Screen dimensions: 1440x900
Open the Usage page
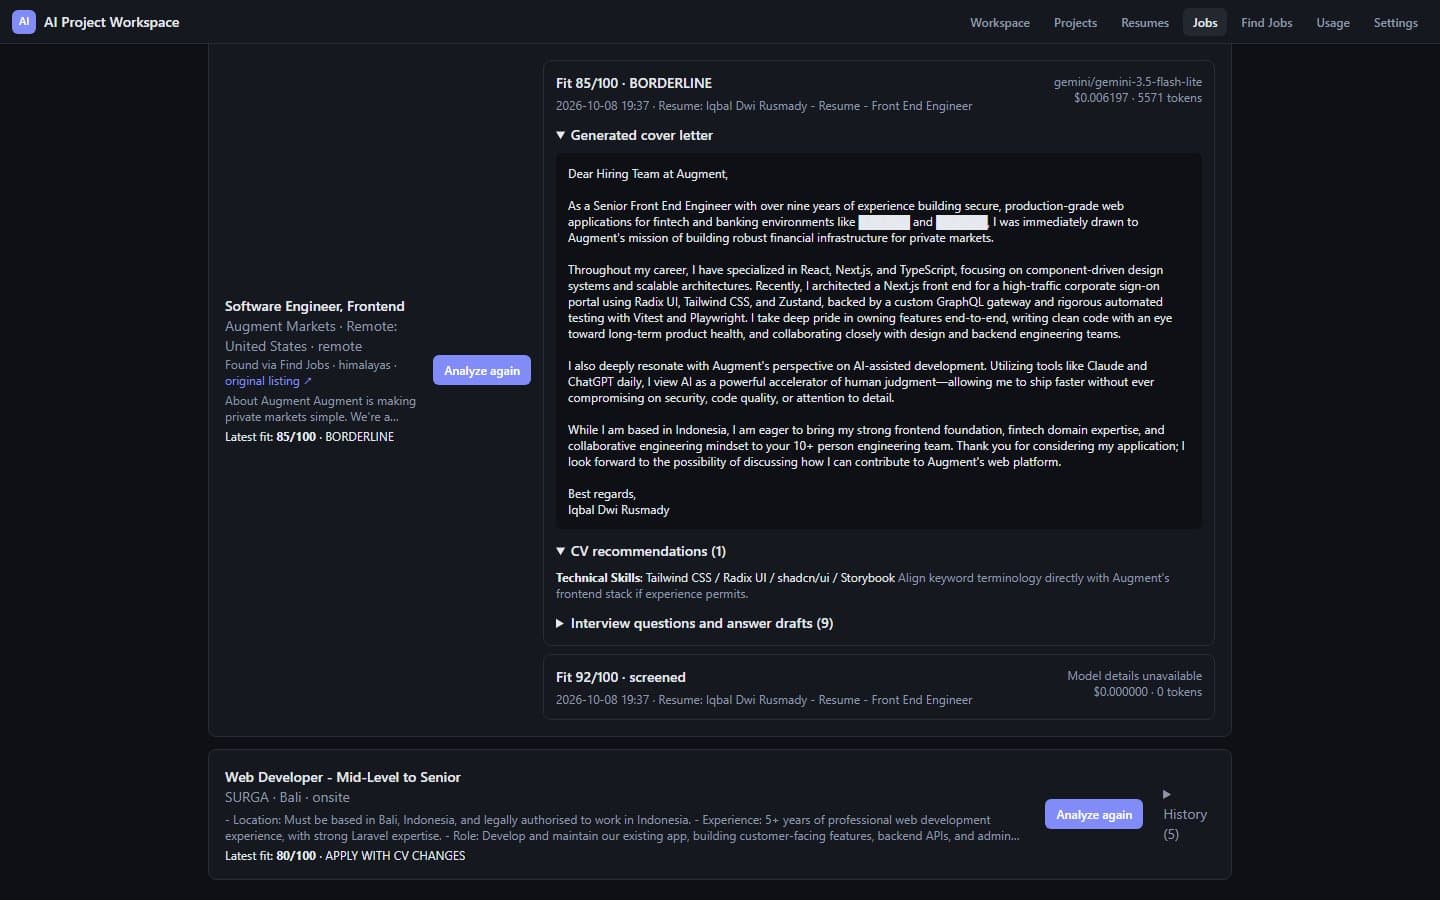(x=1333, y=22)
